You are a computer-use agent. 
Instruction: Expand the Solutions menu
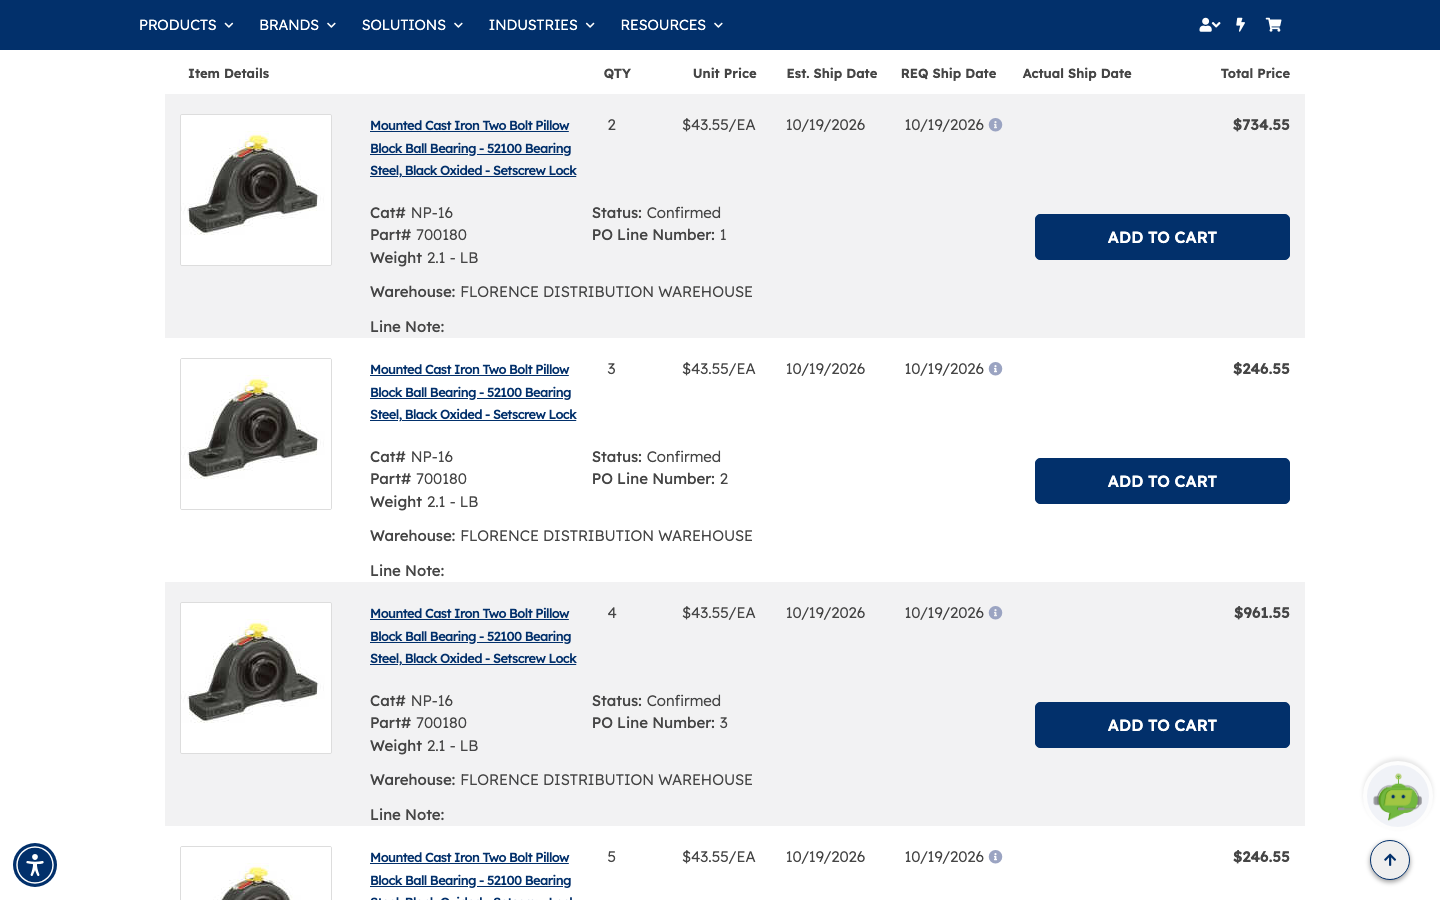point(412,25)
